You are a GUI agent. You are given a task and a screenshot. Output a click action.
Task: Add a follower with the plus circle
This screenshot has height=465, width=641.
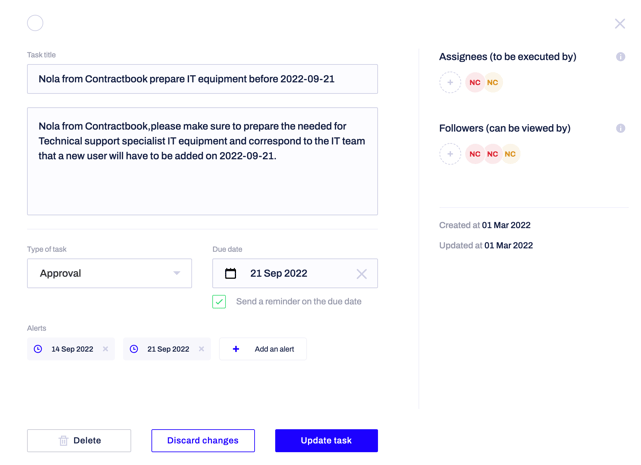(x=450, y=154)
